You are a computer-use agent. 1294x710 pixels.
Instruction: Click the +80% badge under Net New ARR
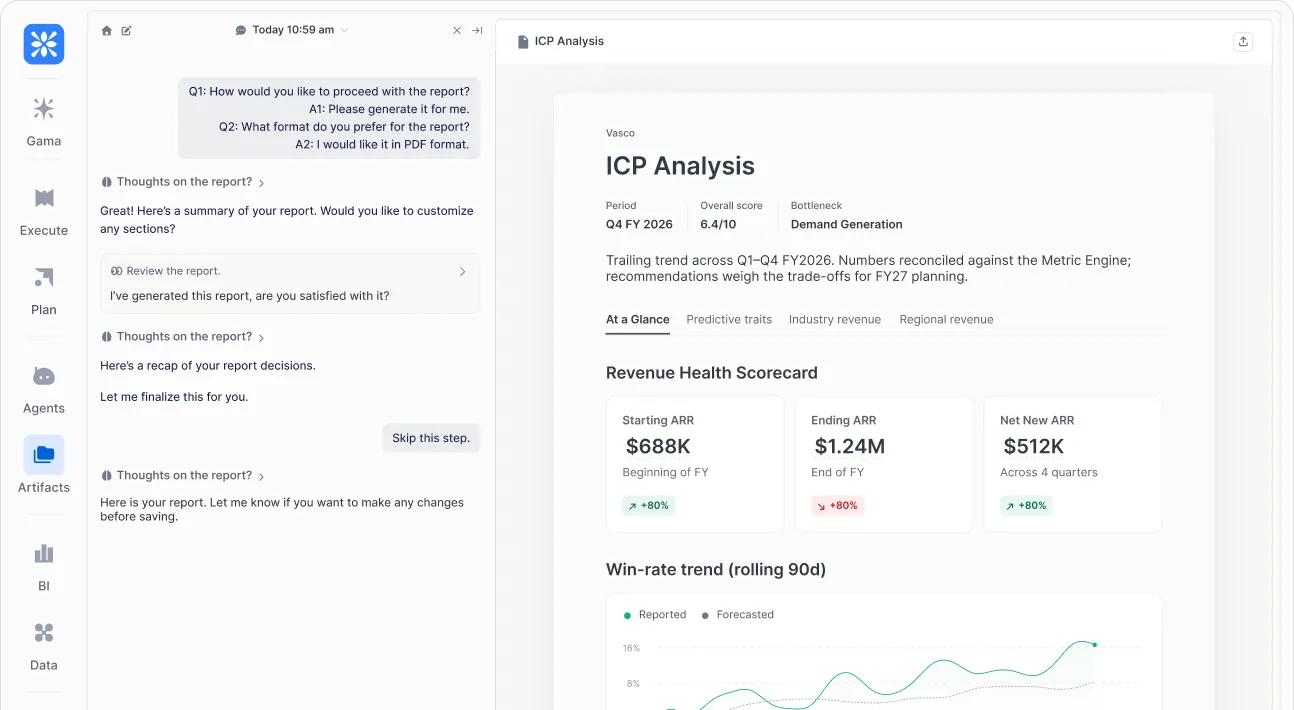(x=1026, y=506)
